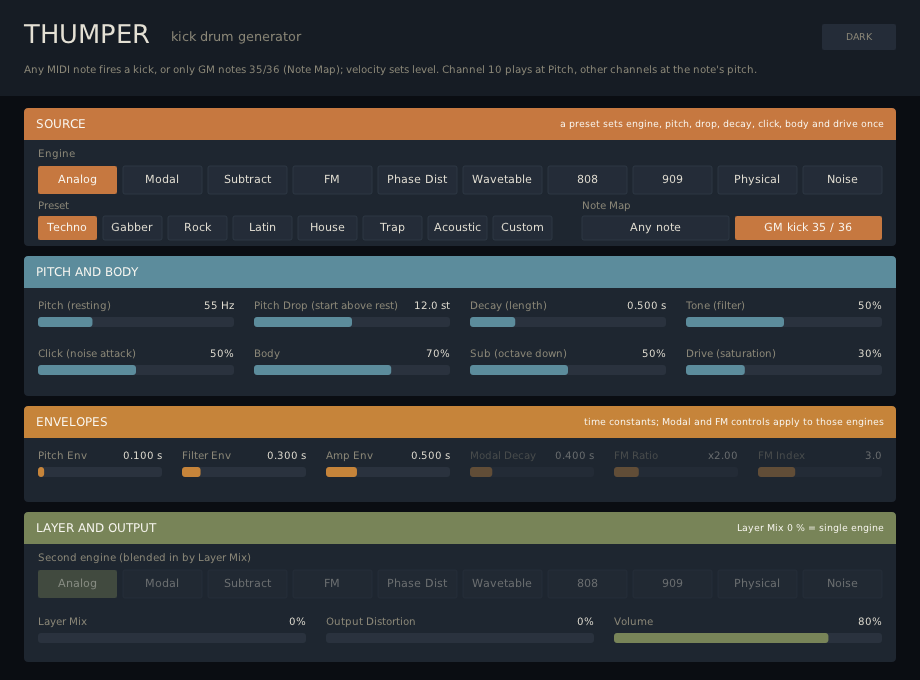
Task: Choose Wavetable as the second engine
Action: (502, 584)
